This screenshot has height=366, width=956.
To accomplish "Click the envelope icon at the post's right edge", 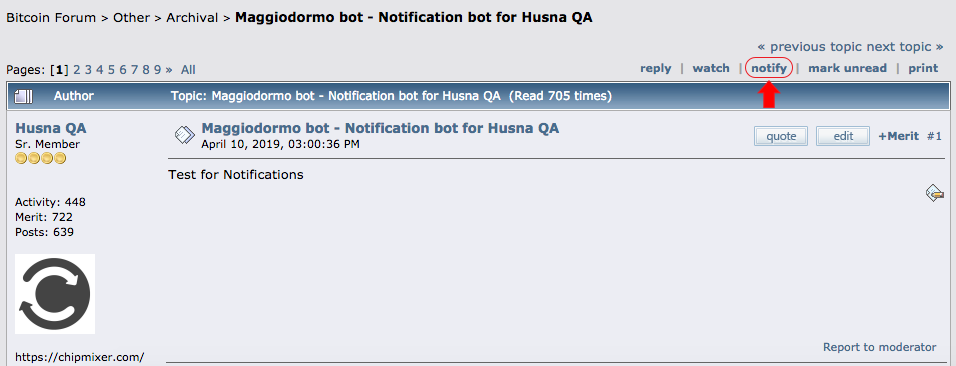I will (935, 193).
